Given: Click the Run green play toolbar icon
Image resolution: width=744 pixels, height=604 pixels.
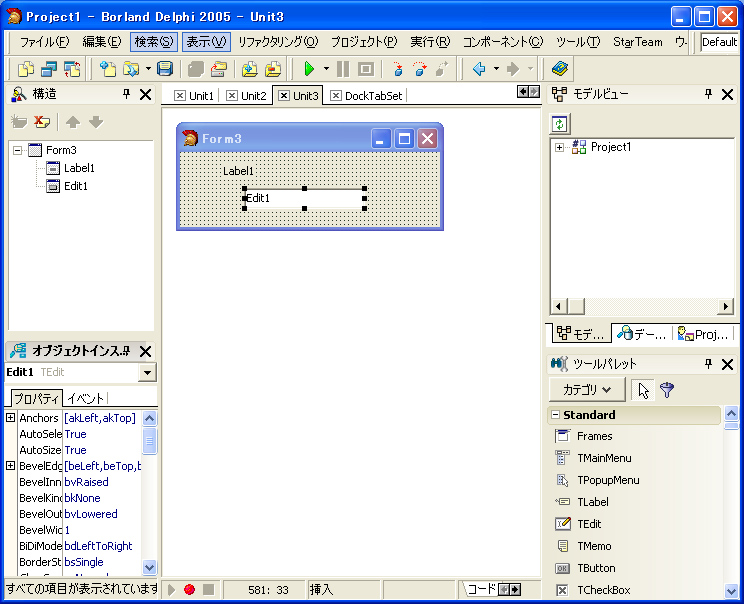Looking at the screenshot, I should coord(309,69).
